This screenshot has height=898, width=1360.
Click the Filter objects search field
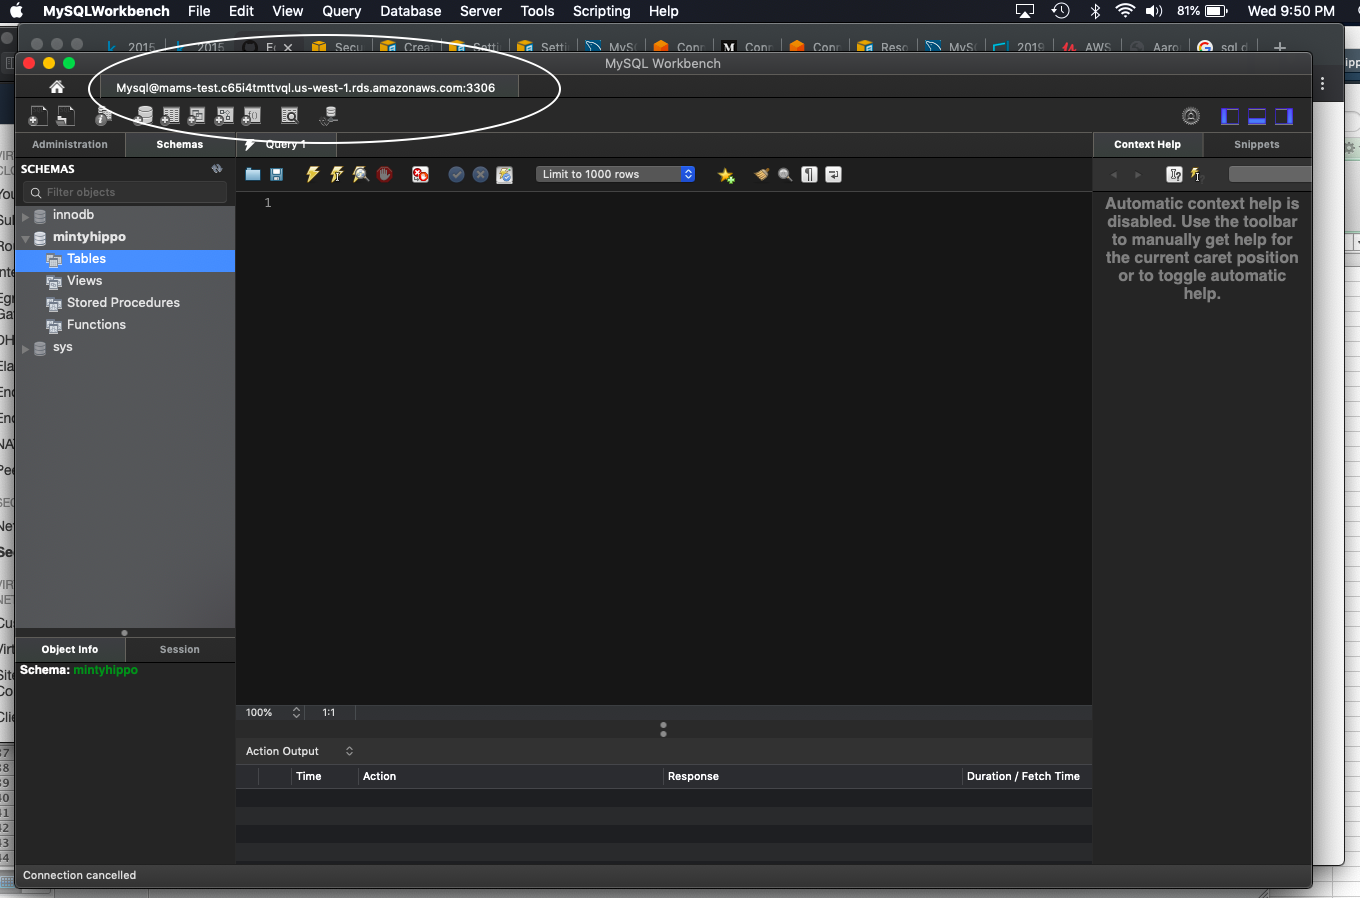pyautogui.click(x=126, y=192)
